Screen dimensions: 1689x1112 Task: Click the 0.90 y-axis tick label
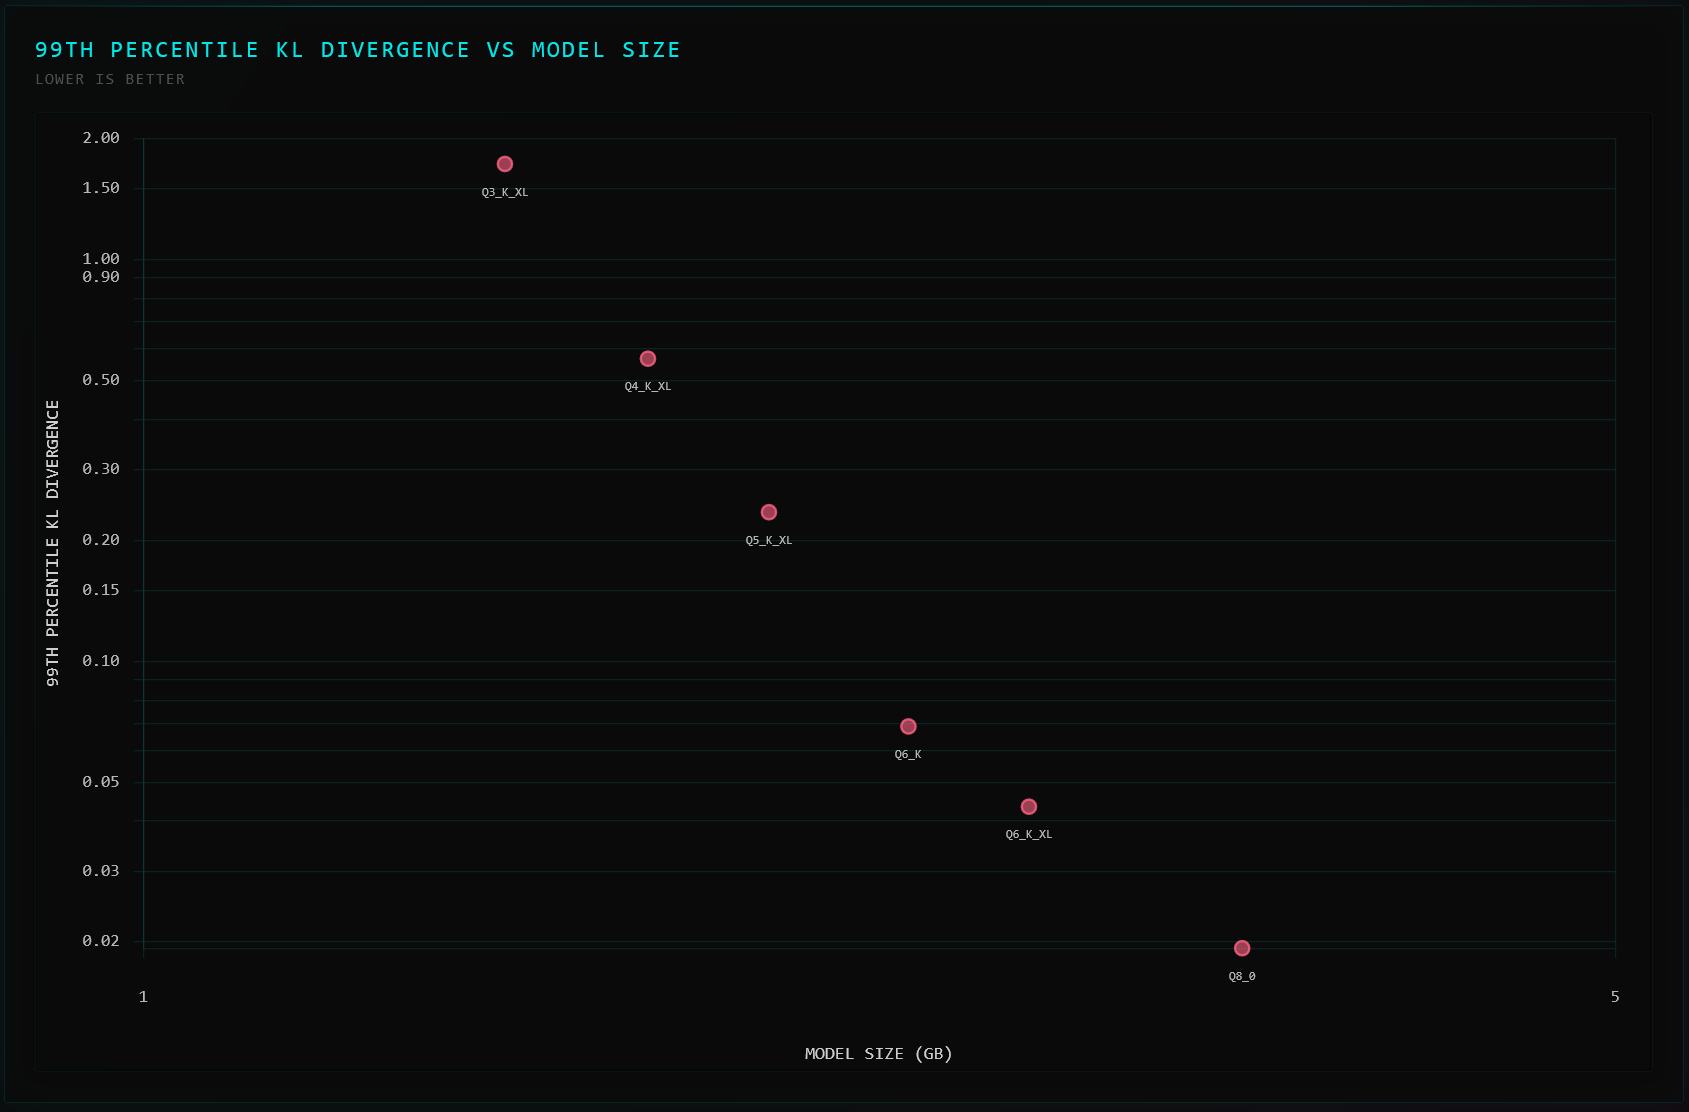(101, 277)
